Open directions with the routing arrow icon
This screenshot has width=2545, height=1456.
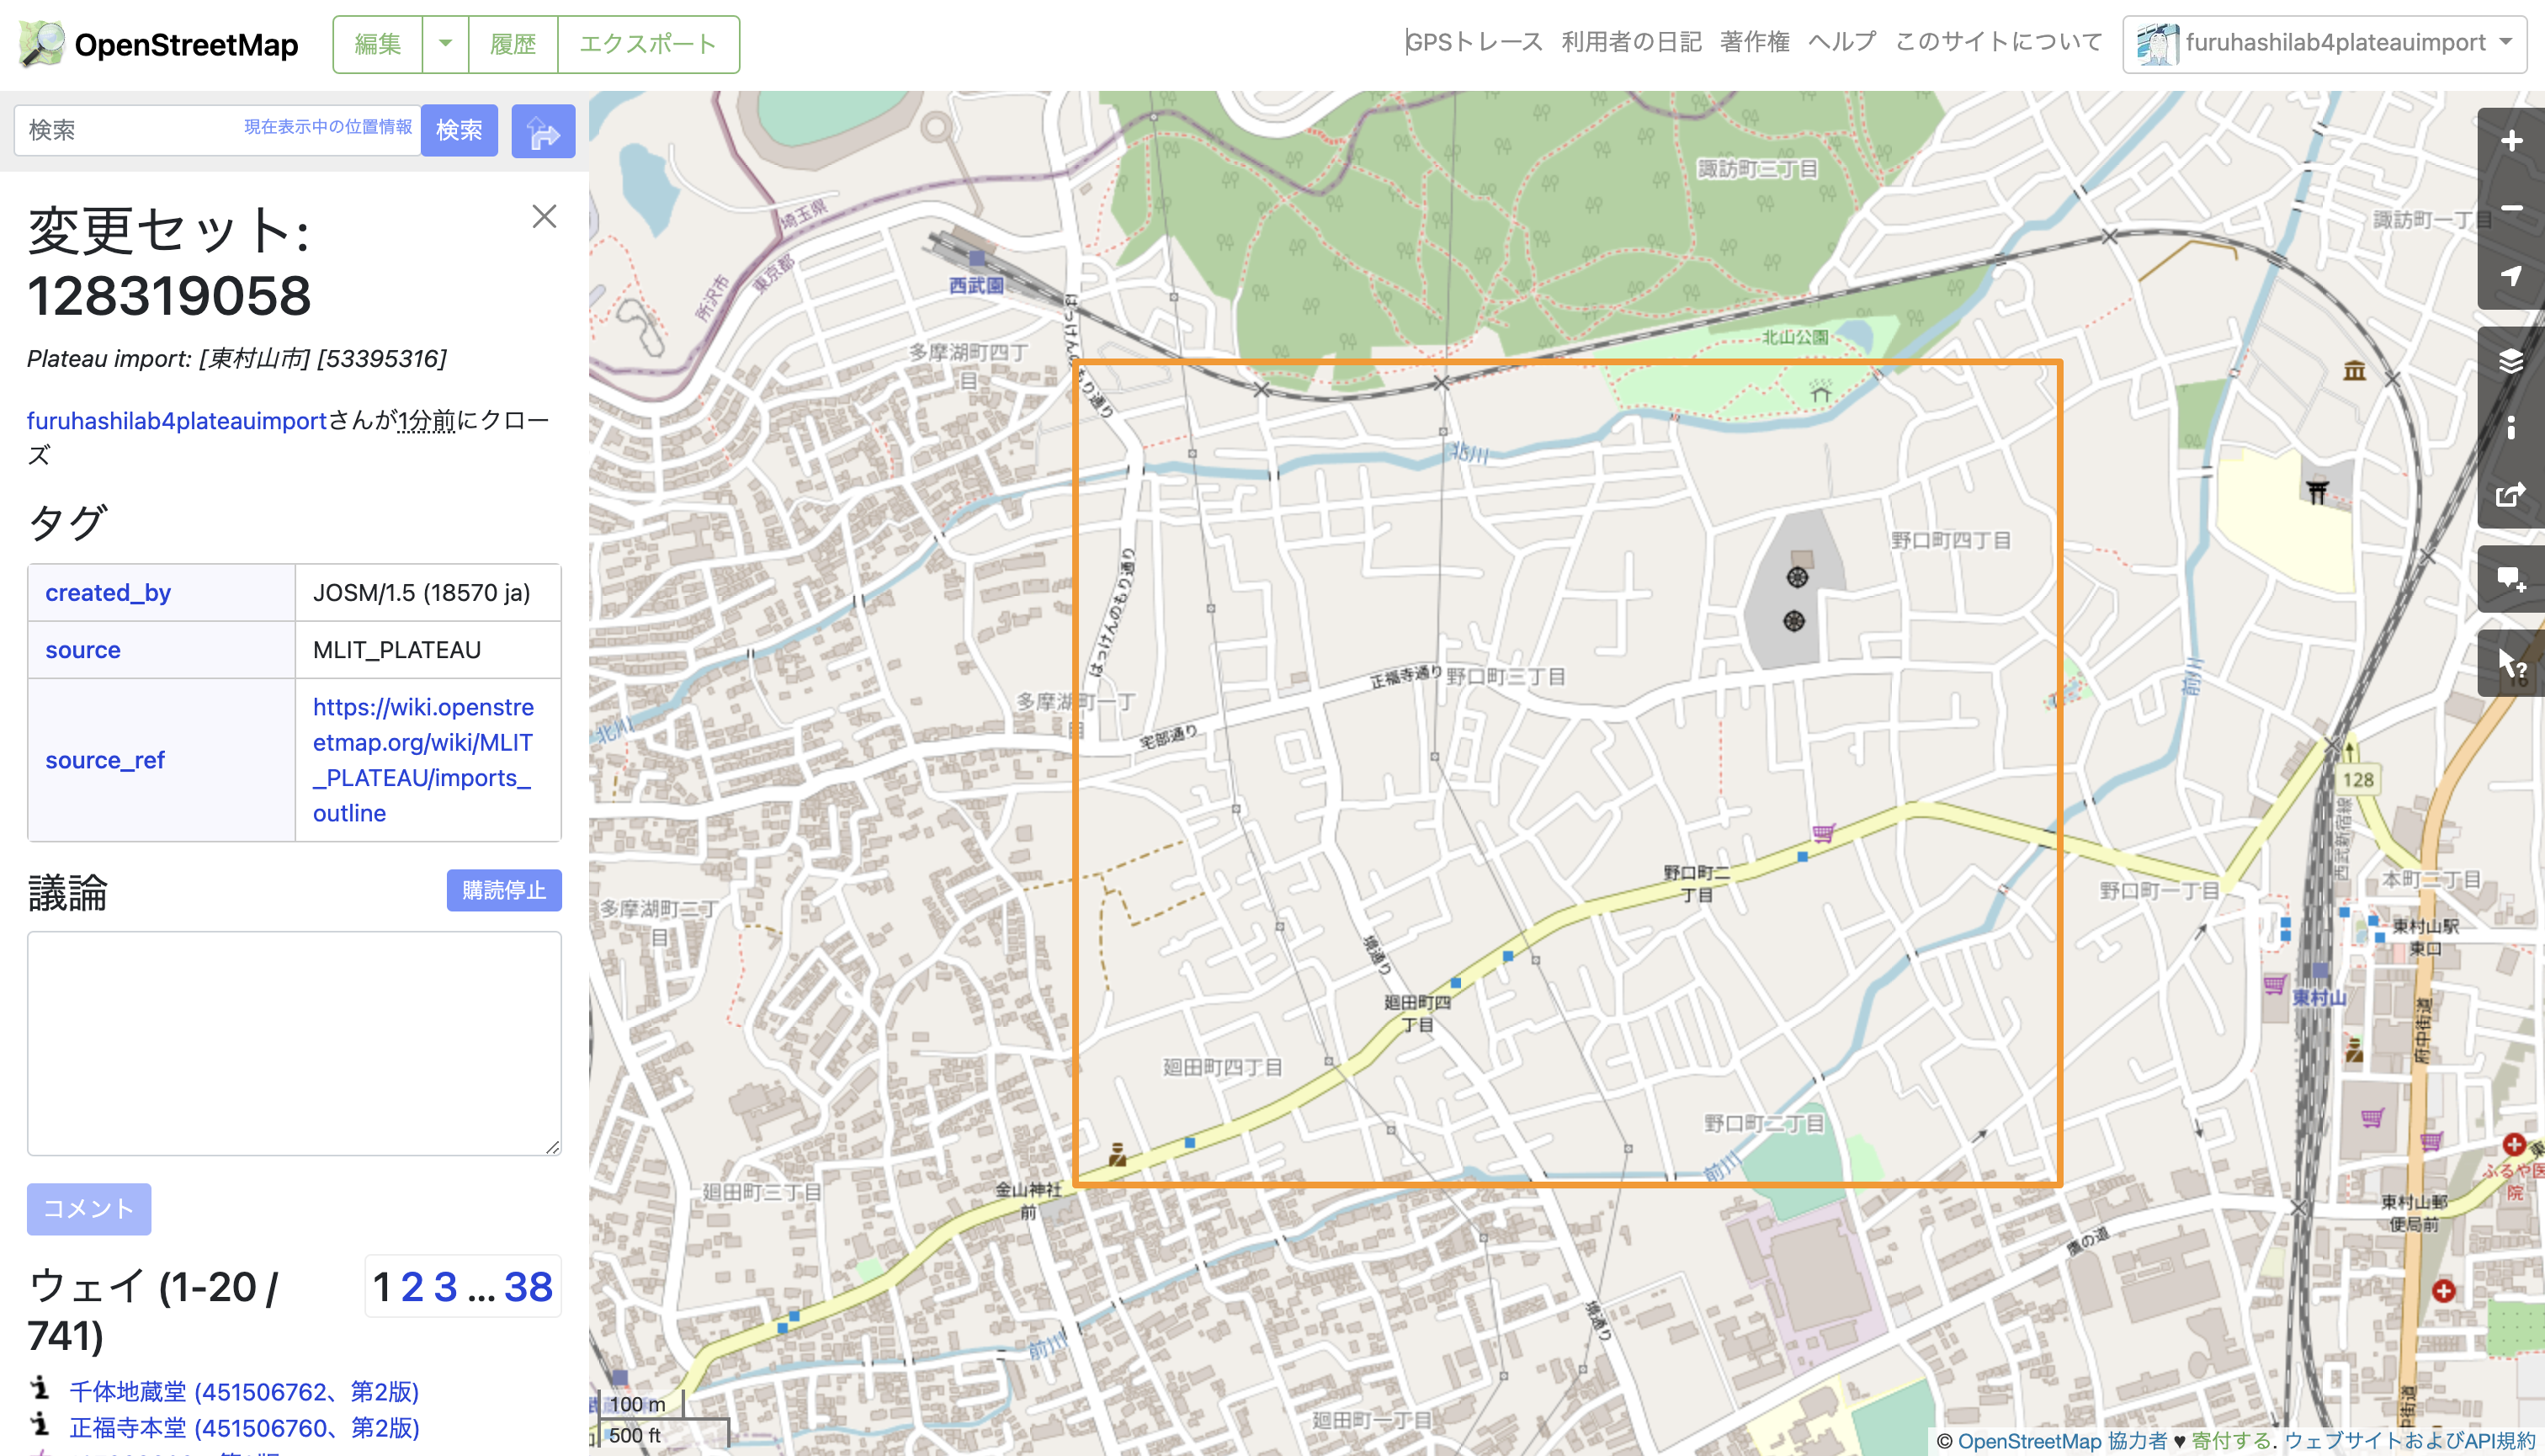click(543, 130)
